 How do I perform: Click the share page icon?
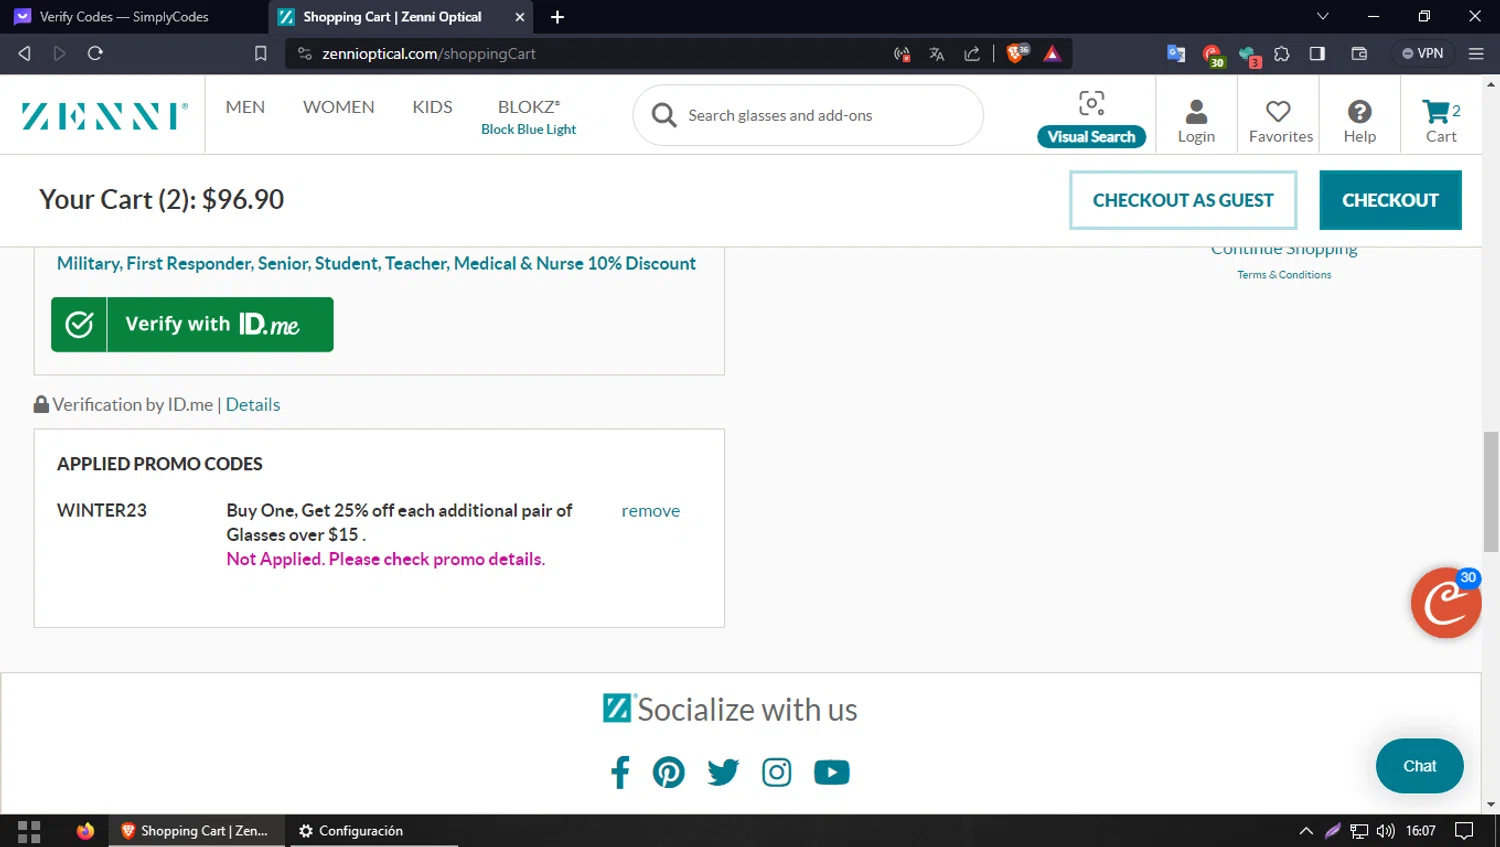click(972, 54)
